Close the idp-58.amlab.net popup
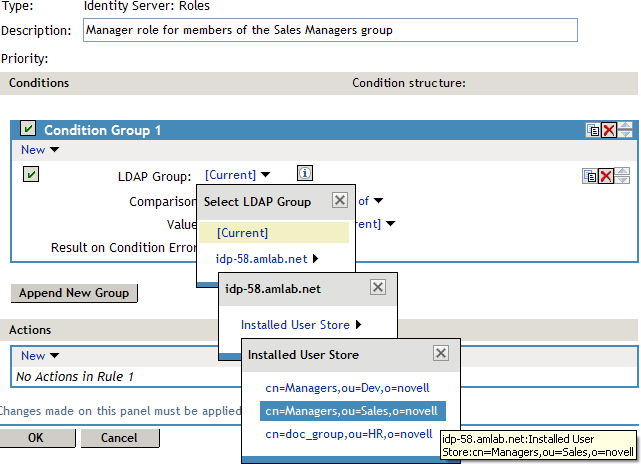Viewport: 641px width, 464px height. [377, 287]
